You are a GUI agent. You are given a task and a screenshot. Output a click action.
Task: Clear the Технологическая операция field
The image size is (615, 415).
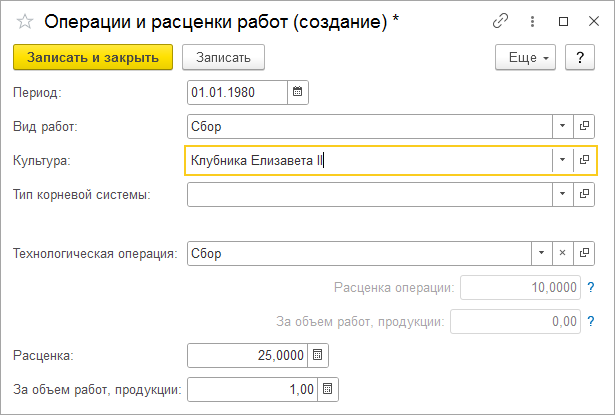(563, 253)
